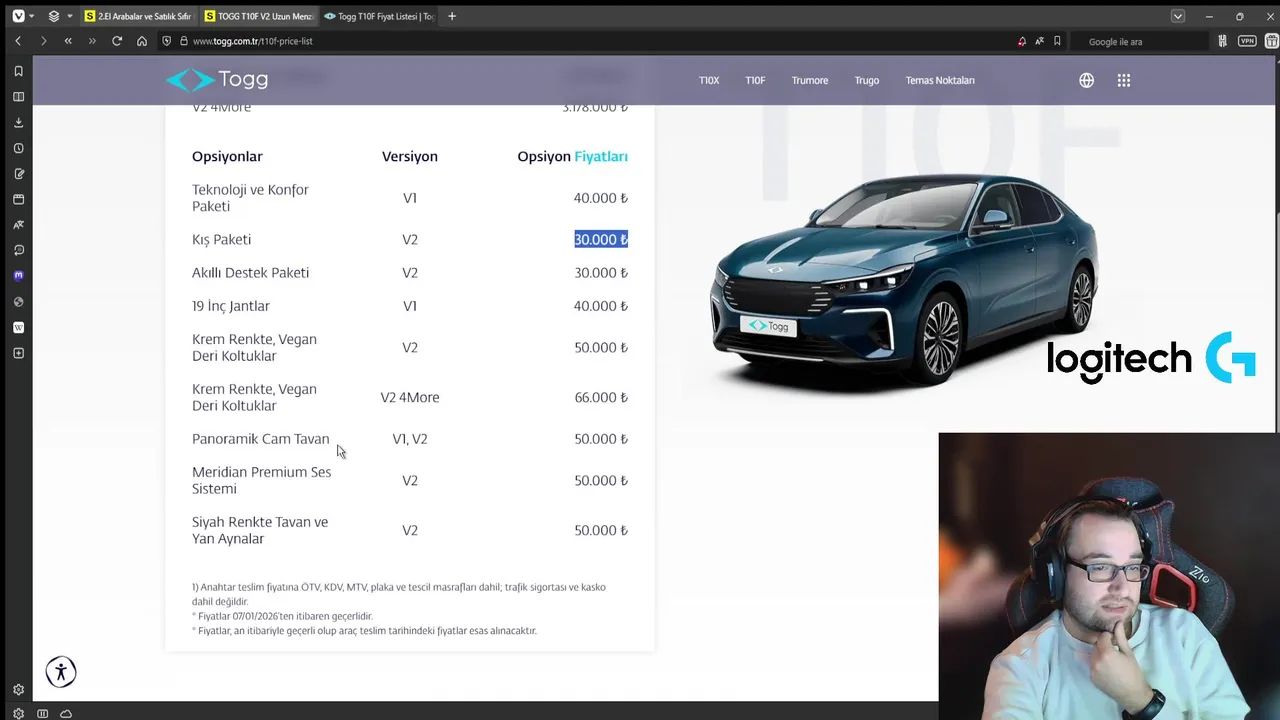Open the apps grid icon
The height and width of the screenshot is (720, 1280).
pos(1124,80)
